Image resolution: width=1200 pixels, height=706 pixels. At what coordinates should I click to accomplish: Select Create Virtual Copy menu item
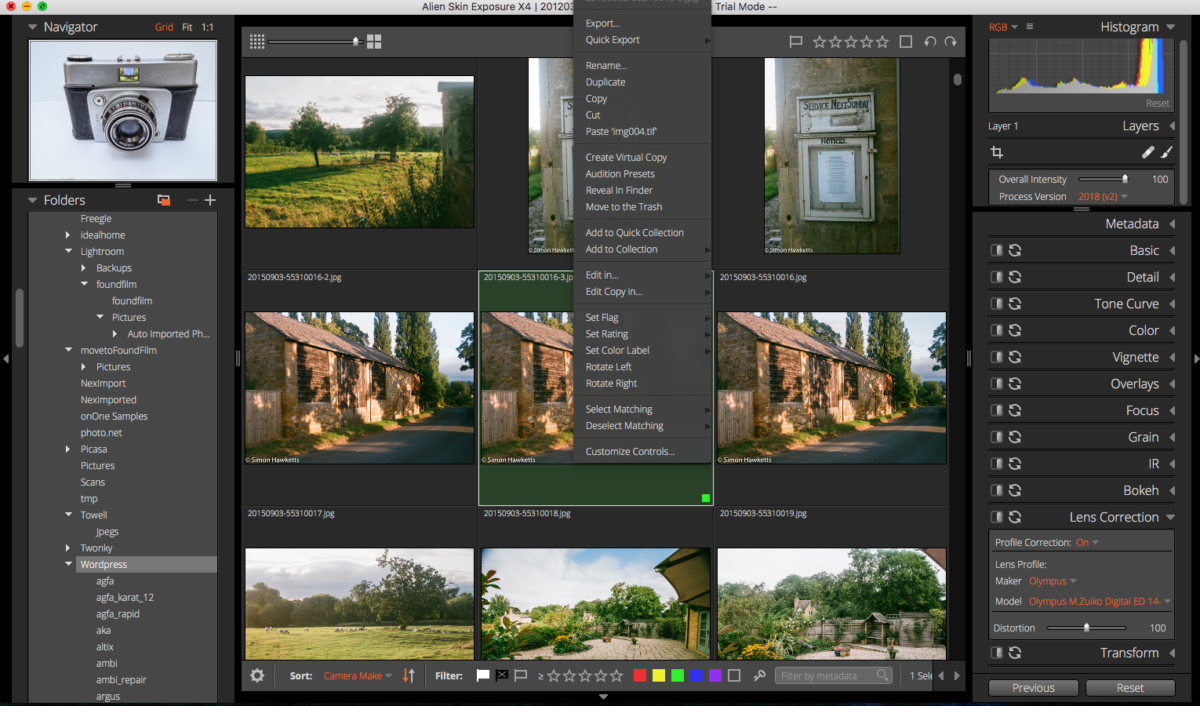coord(642,157)
